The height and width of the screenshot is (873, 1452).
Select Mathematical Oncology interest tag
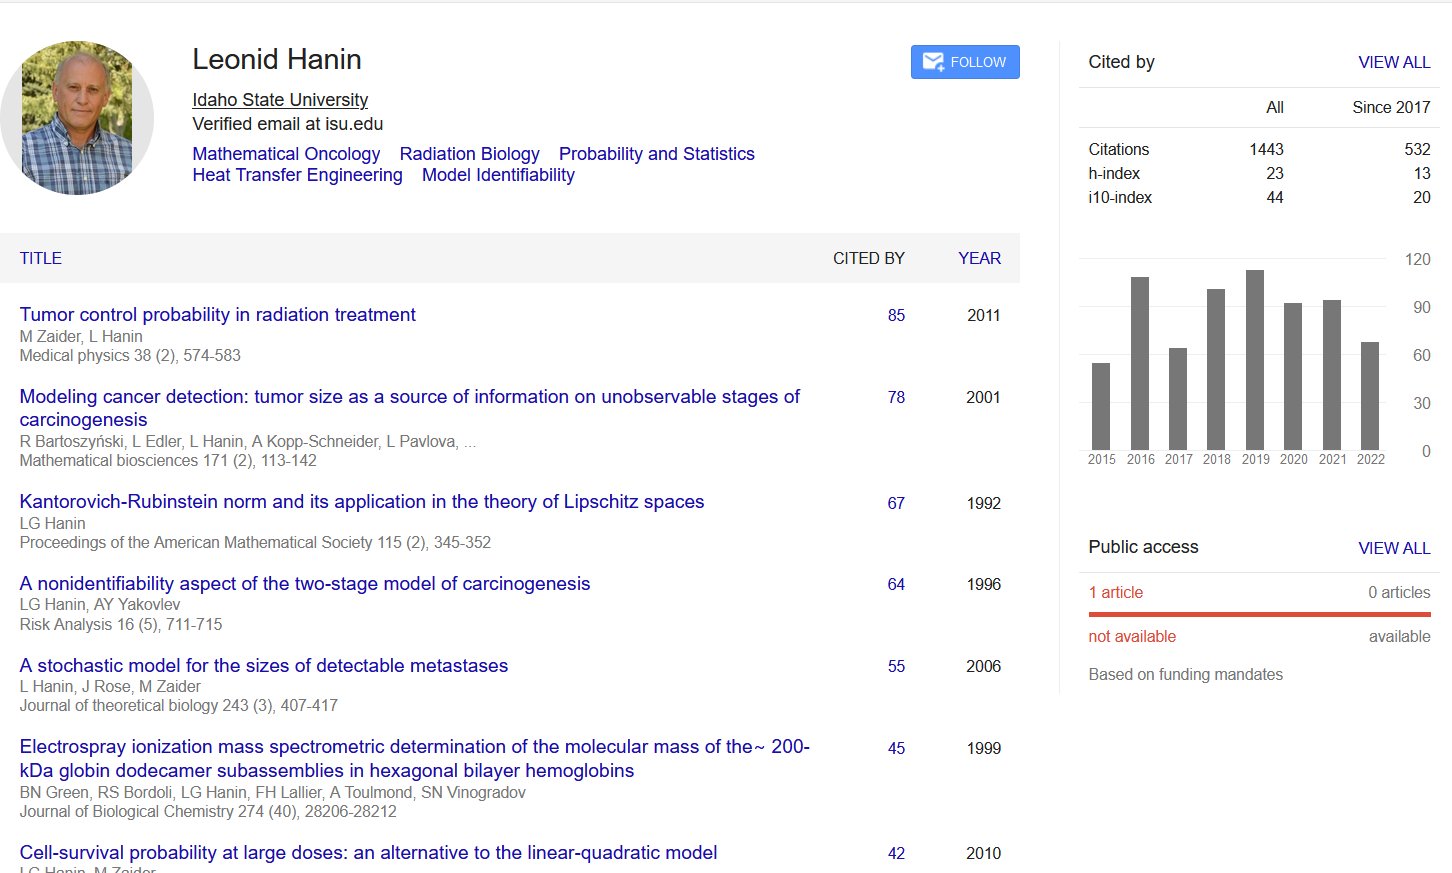286,154
